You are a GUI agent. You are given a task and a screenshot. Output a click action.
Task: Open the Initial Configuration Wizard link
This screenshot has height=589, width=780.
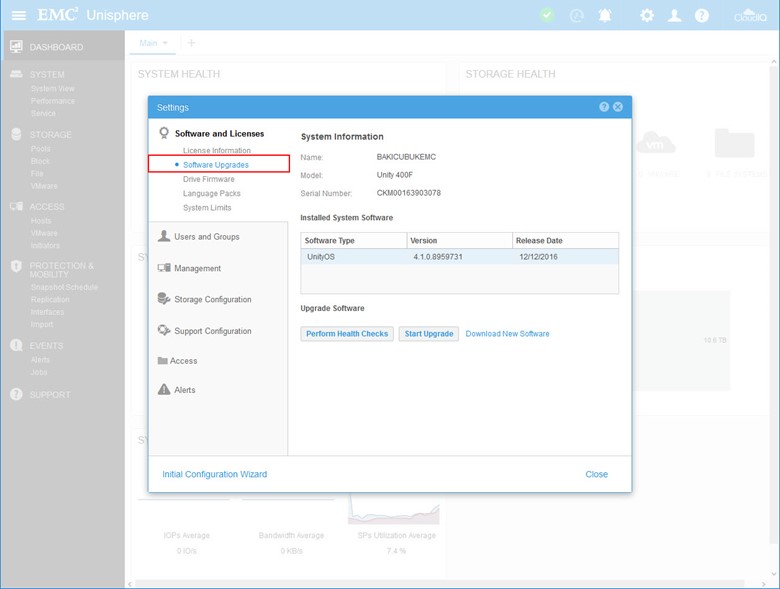(x=214, y=474)
